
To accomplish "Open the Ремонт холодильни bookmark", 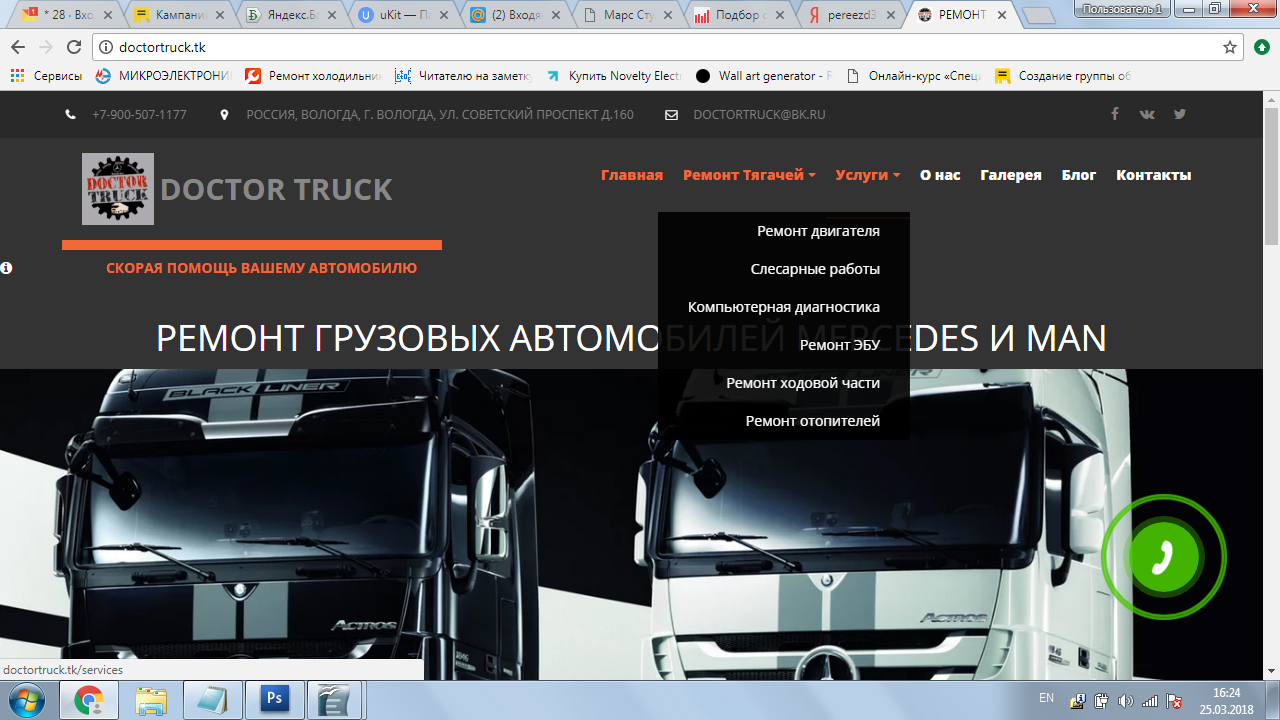I will click(x=314, y=76).
